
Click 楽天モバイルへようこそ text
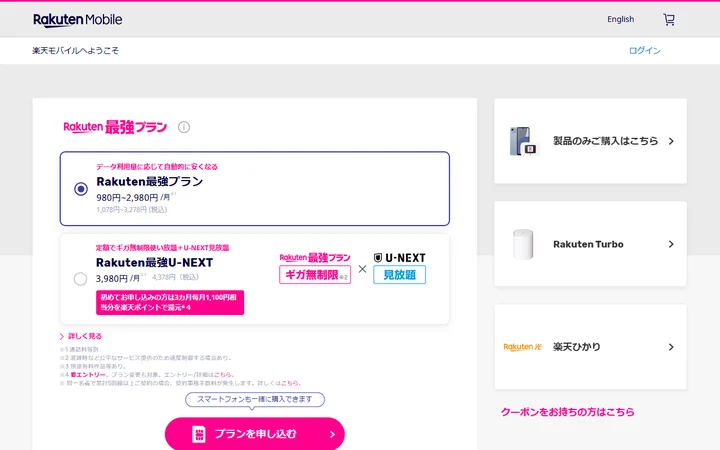(75, 51)
